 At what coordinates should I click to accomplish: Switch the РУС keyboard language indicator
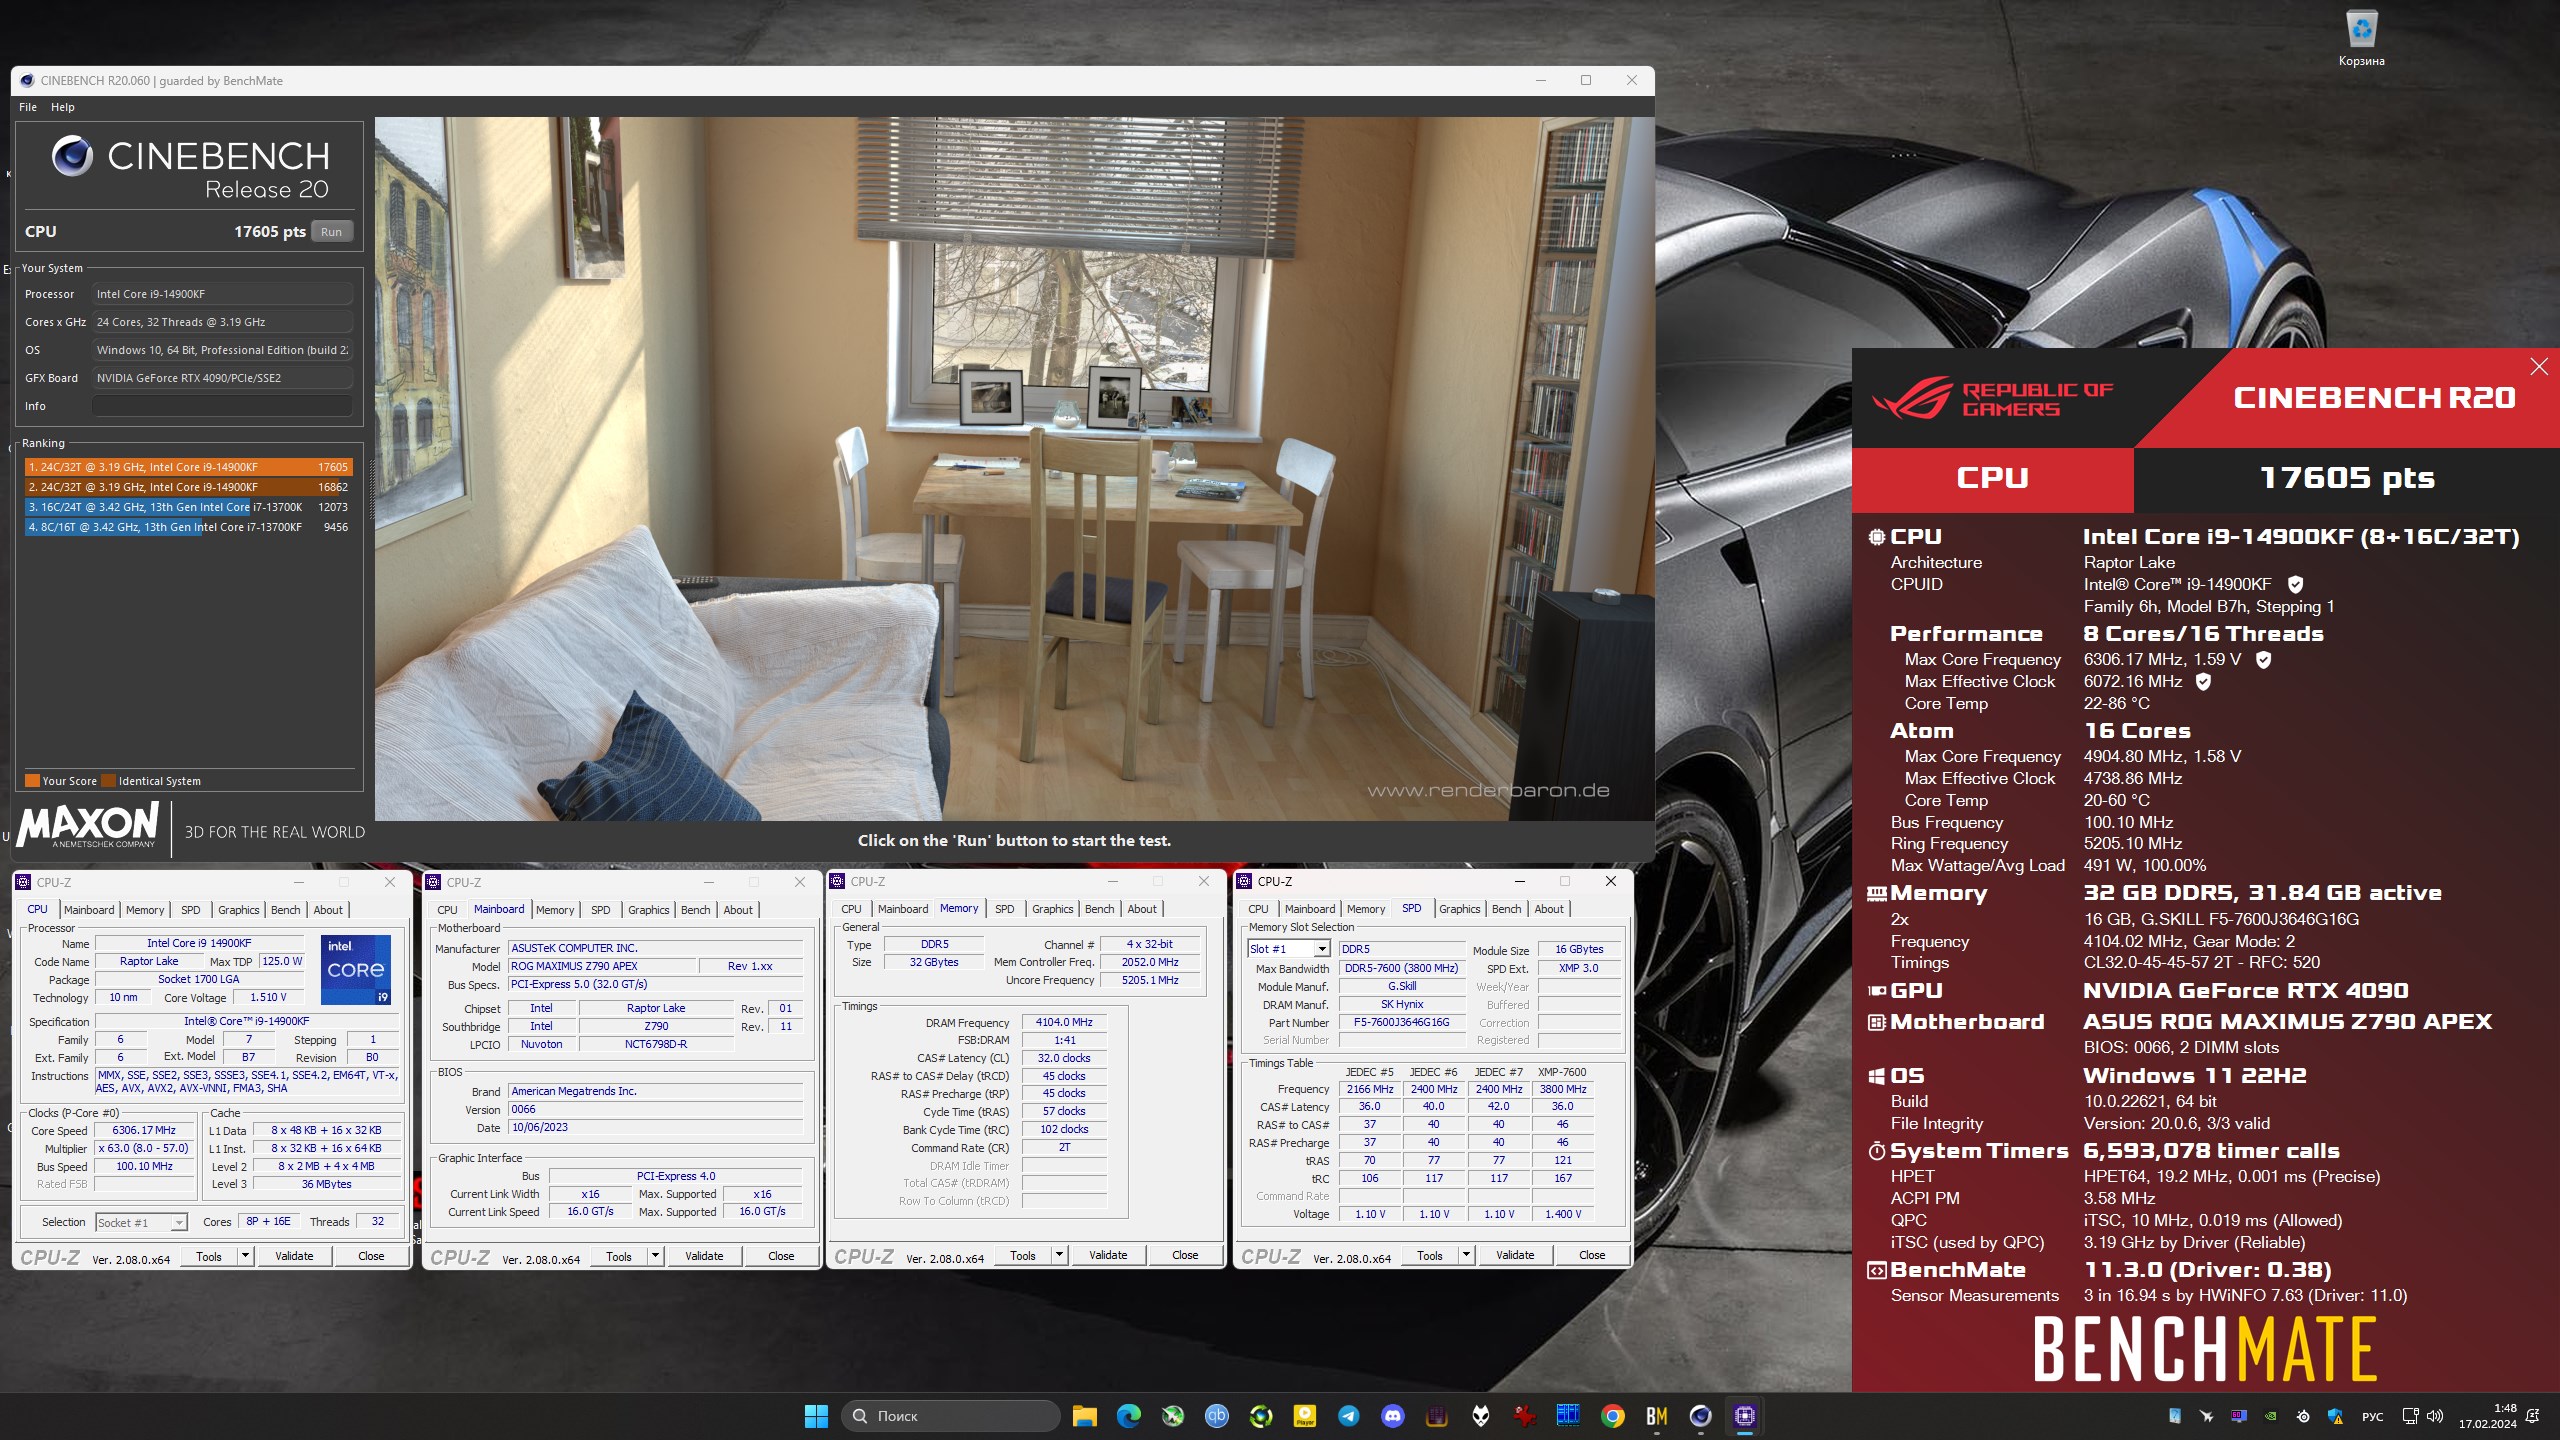pos(2372,1417)
